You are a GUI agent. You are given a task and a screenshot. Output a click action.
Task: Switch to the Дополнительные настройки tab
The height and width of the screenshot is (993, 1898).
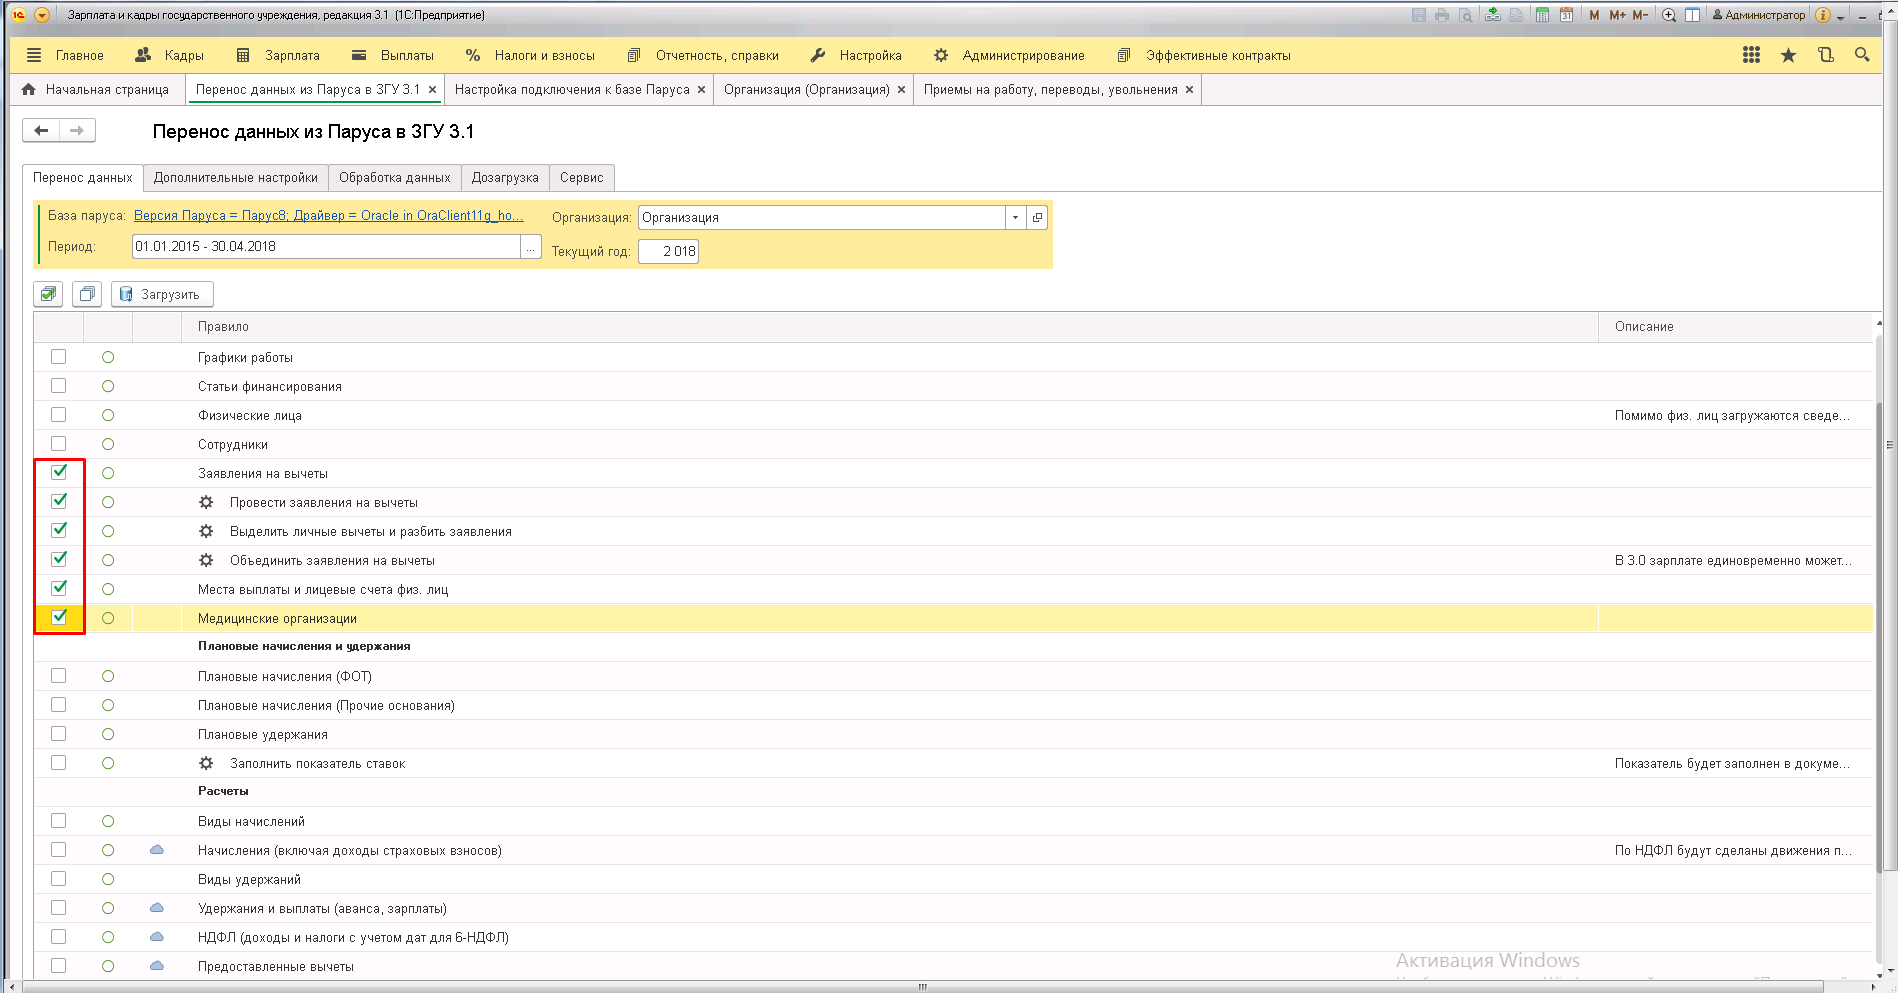tap(235, 177)
